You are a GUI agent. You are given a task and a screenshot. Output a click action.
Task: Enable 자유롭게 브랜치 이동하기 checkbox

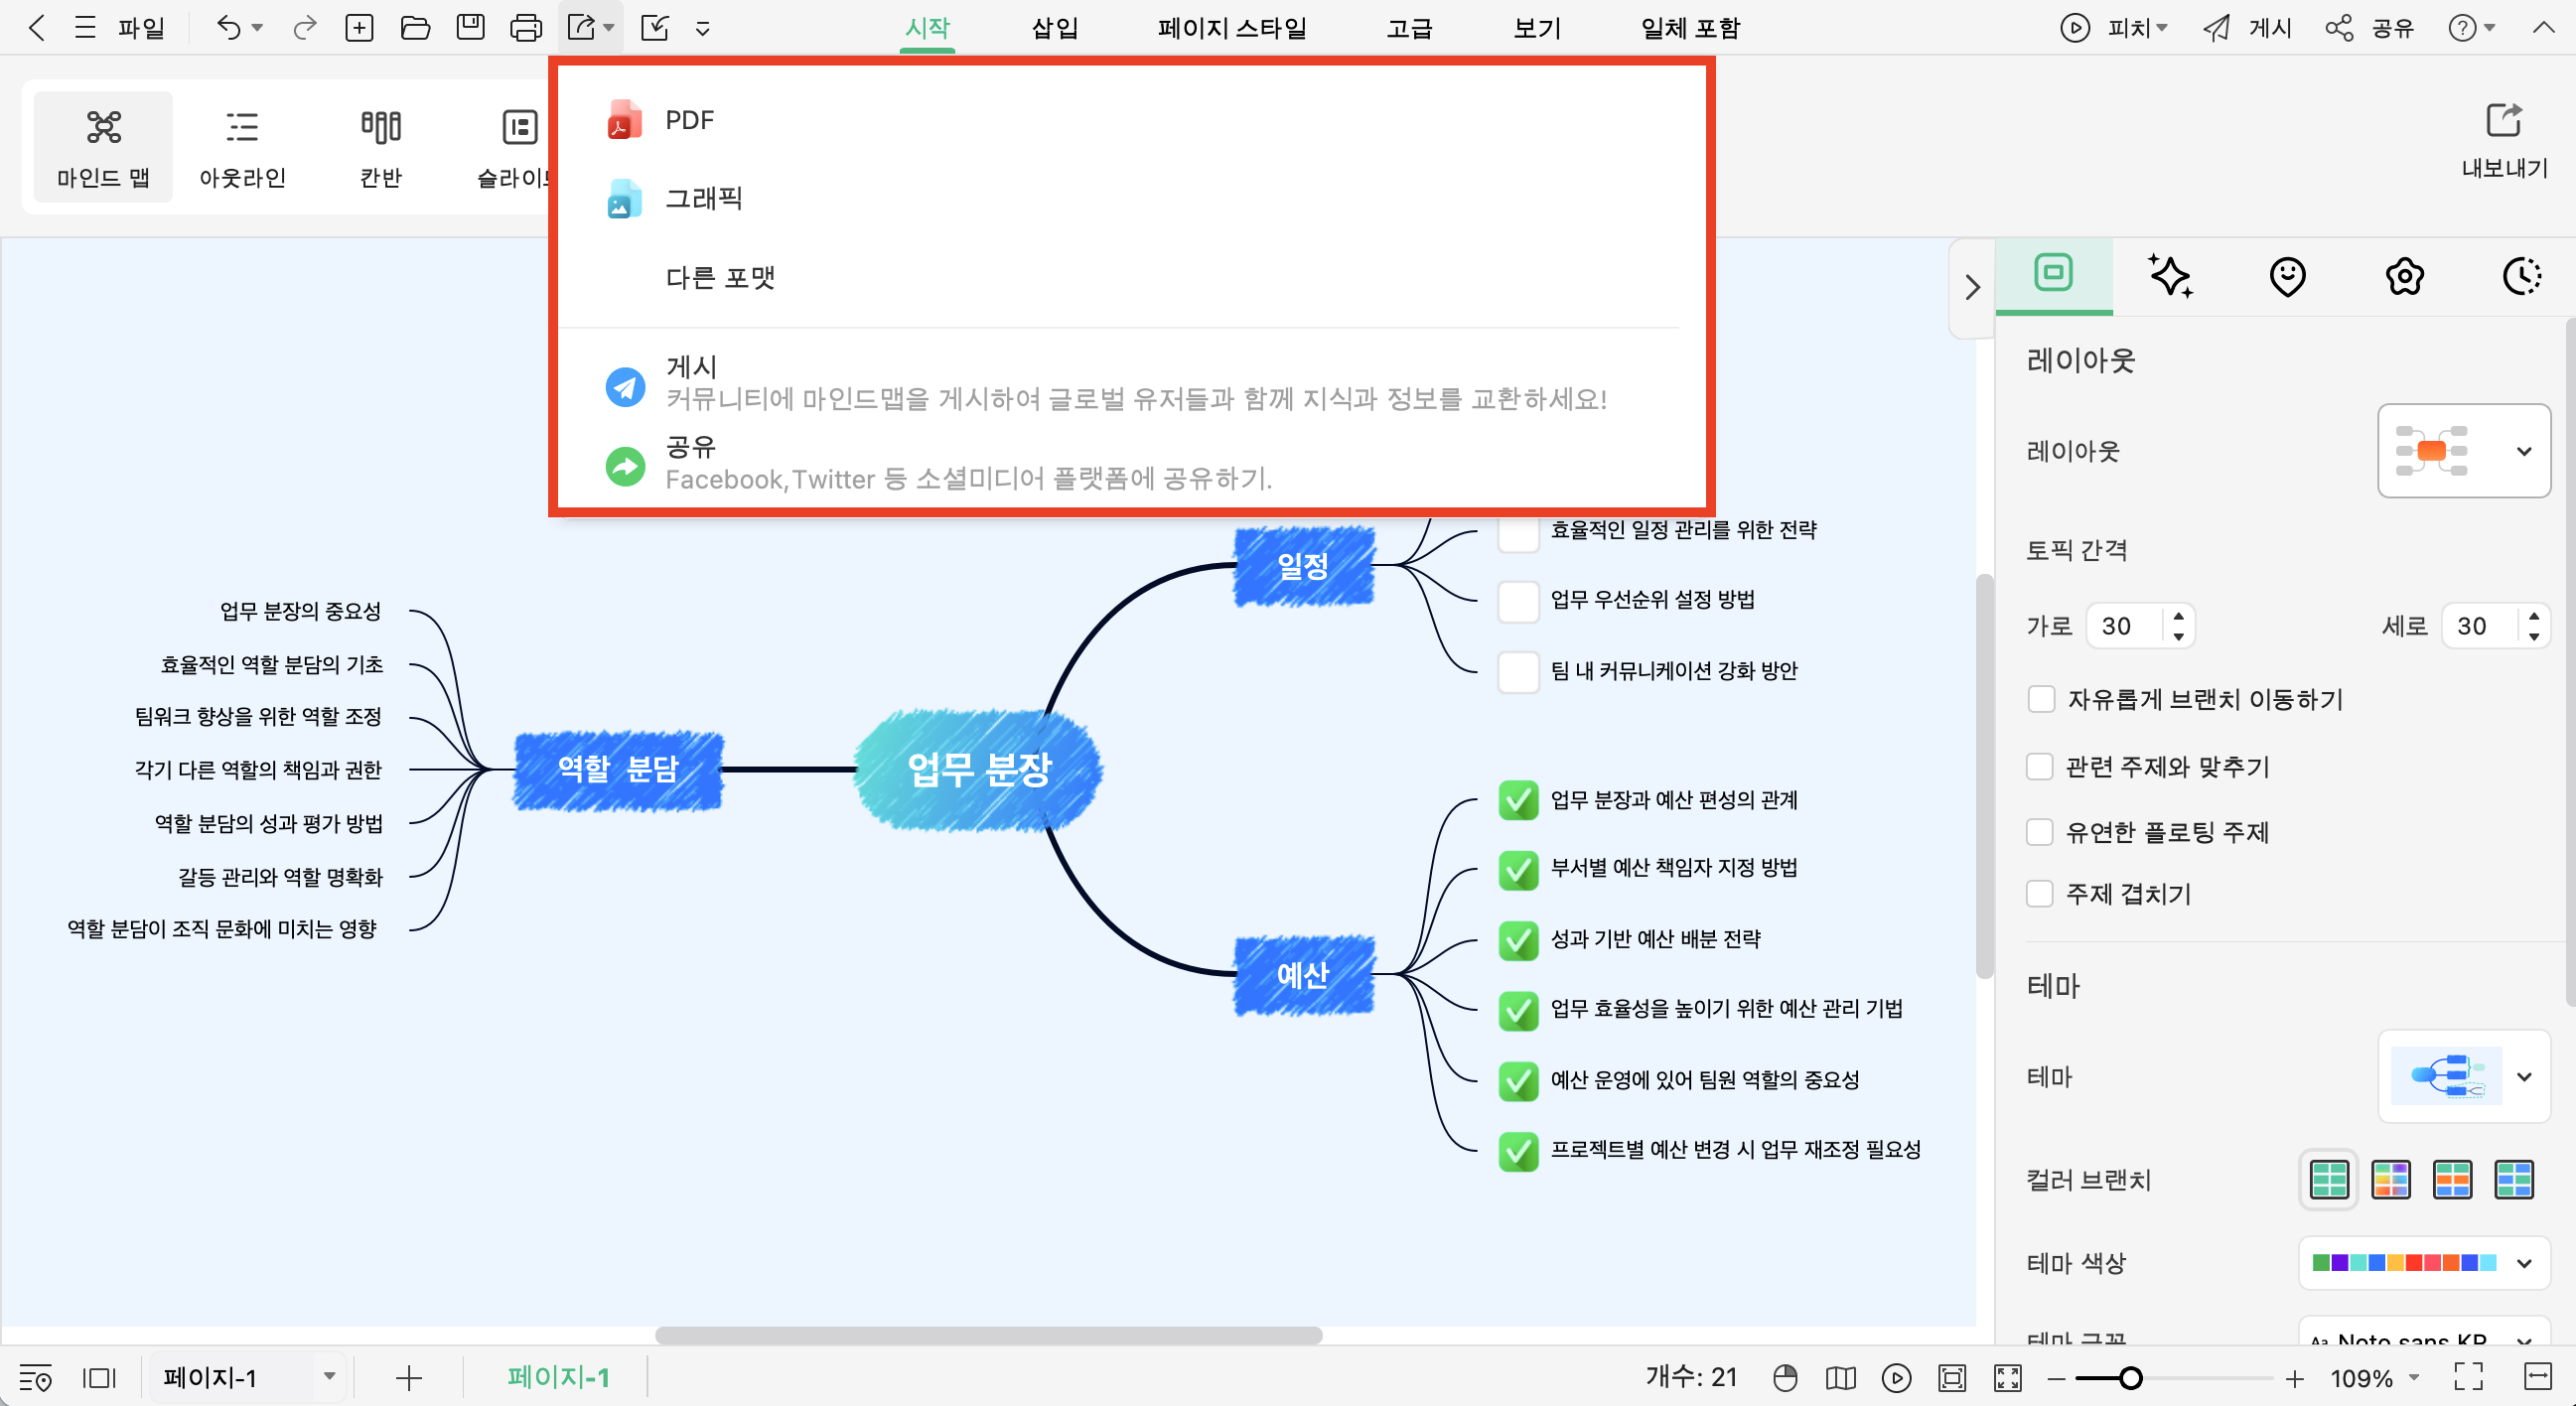coord(2041,699)
